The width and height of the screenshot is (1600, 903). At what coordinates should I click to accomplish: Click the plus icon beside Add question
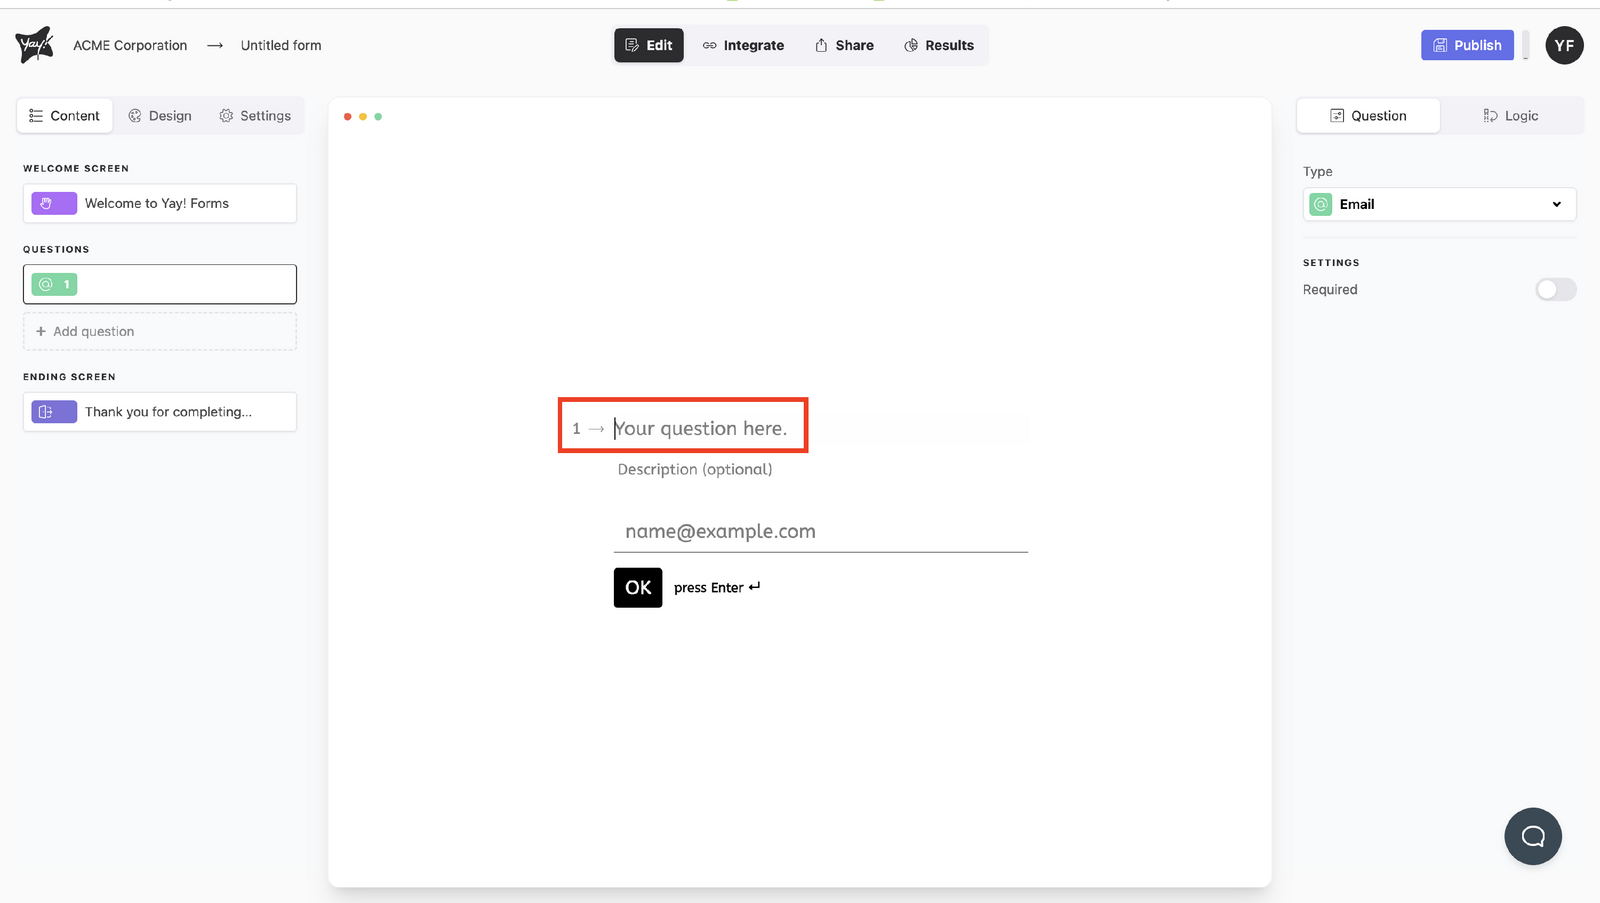pyautogui.click(x=41, y=331)
